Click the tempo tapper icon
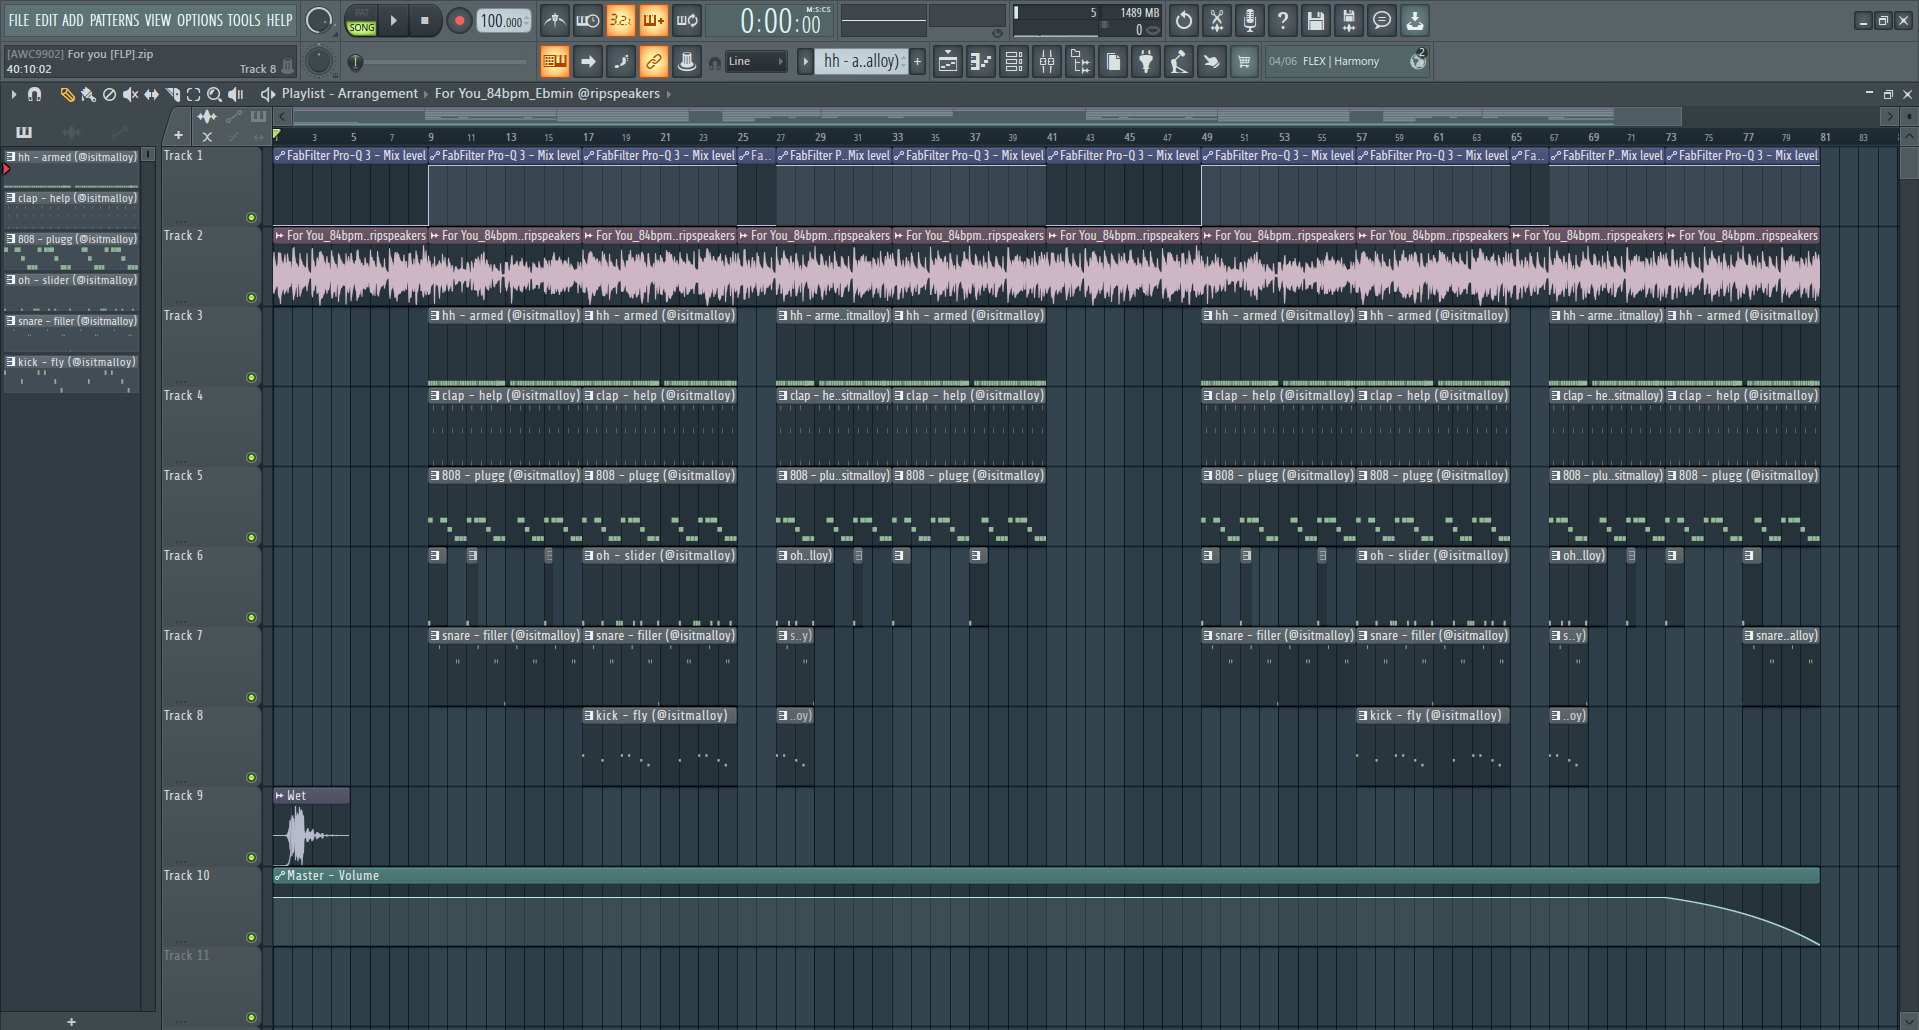1919x1030 pixels. 1179,62
